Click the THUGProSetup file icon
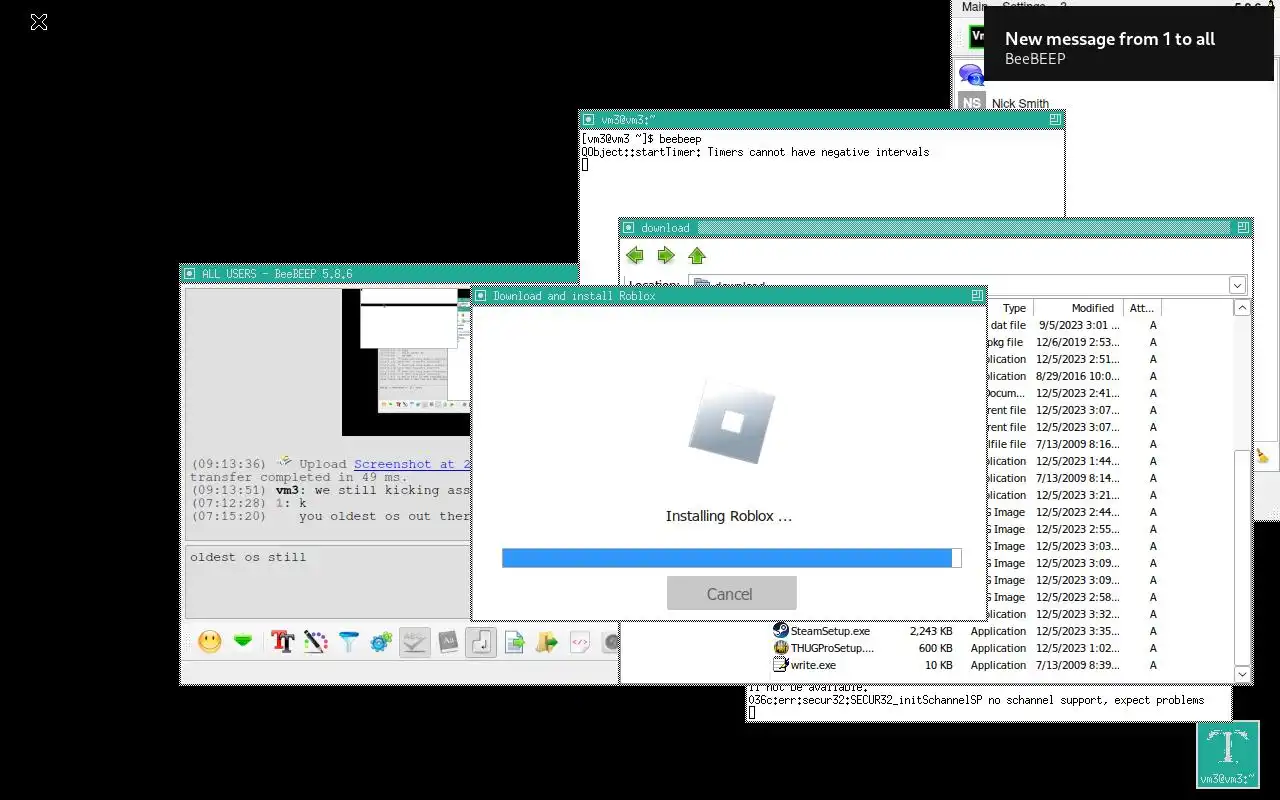Screen dimensions: 1280x800 [781, 648]
